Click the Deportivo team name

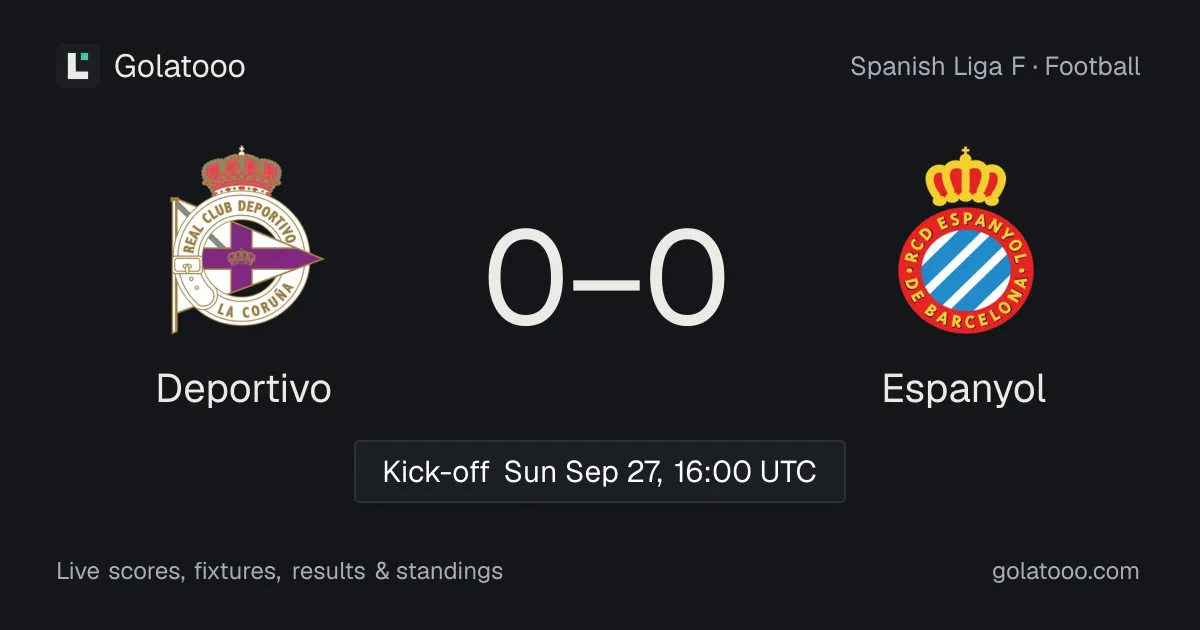coord(244,389)
